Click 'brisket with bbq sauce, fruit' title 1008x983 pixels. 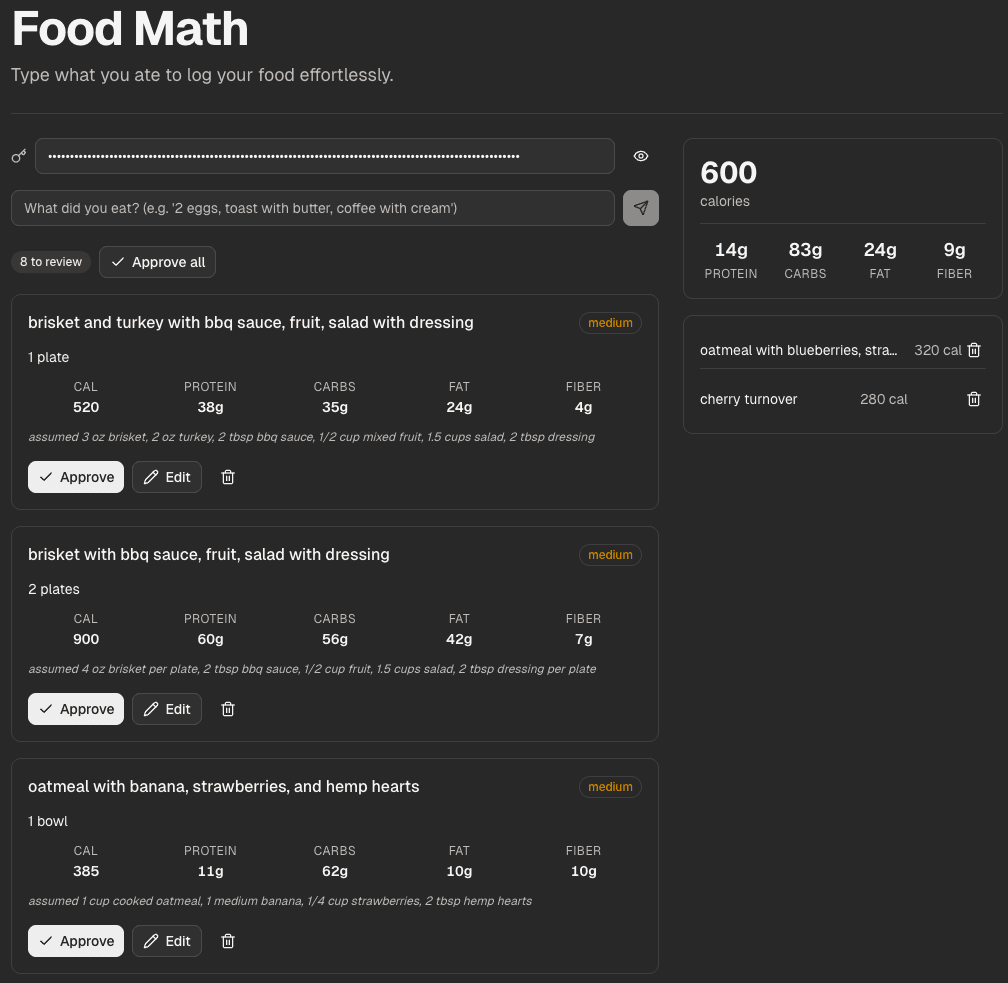point(209,555)
